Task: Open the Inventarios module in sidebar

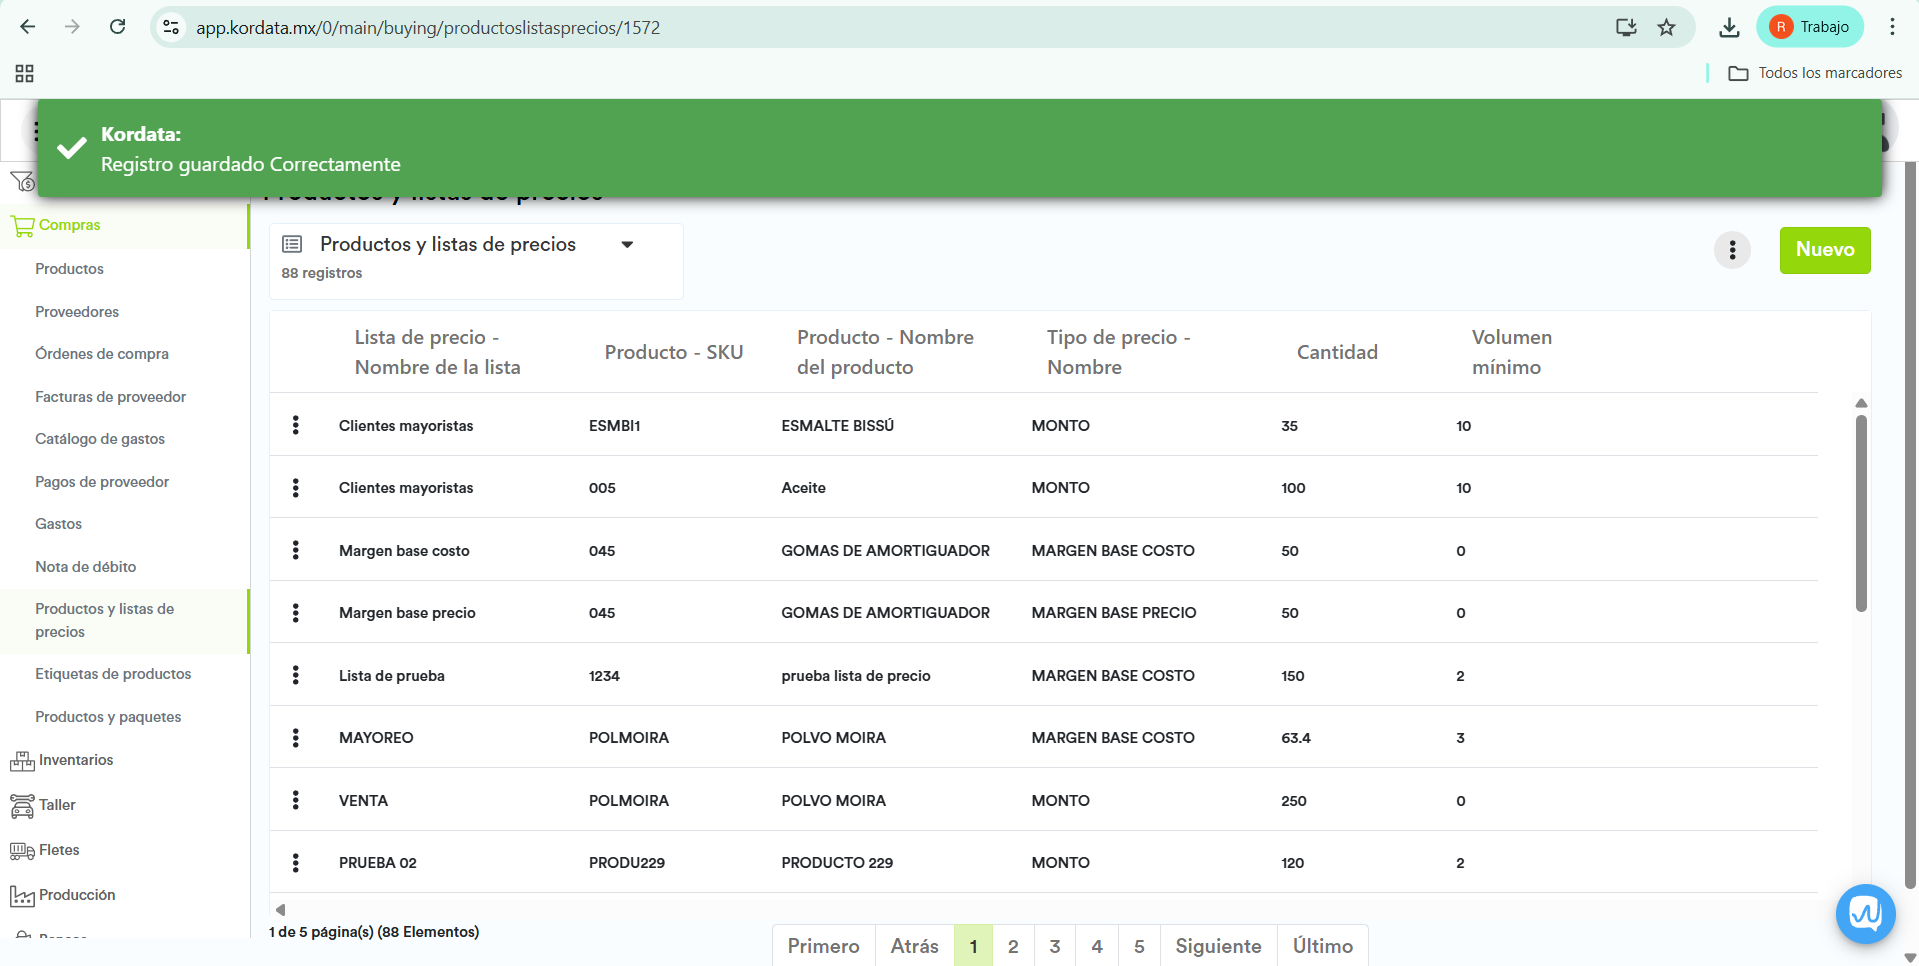Action: pyautogui.click(x=76, y=760)
